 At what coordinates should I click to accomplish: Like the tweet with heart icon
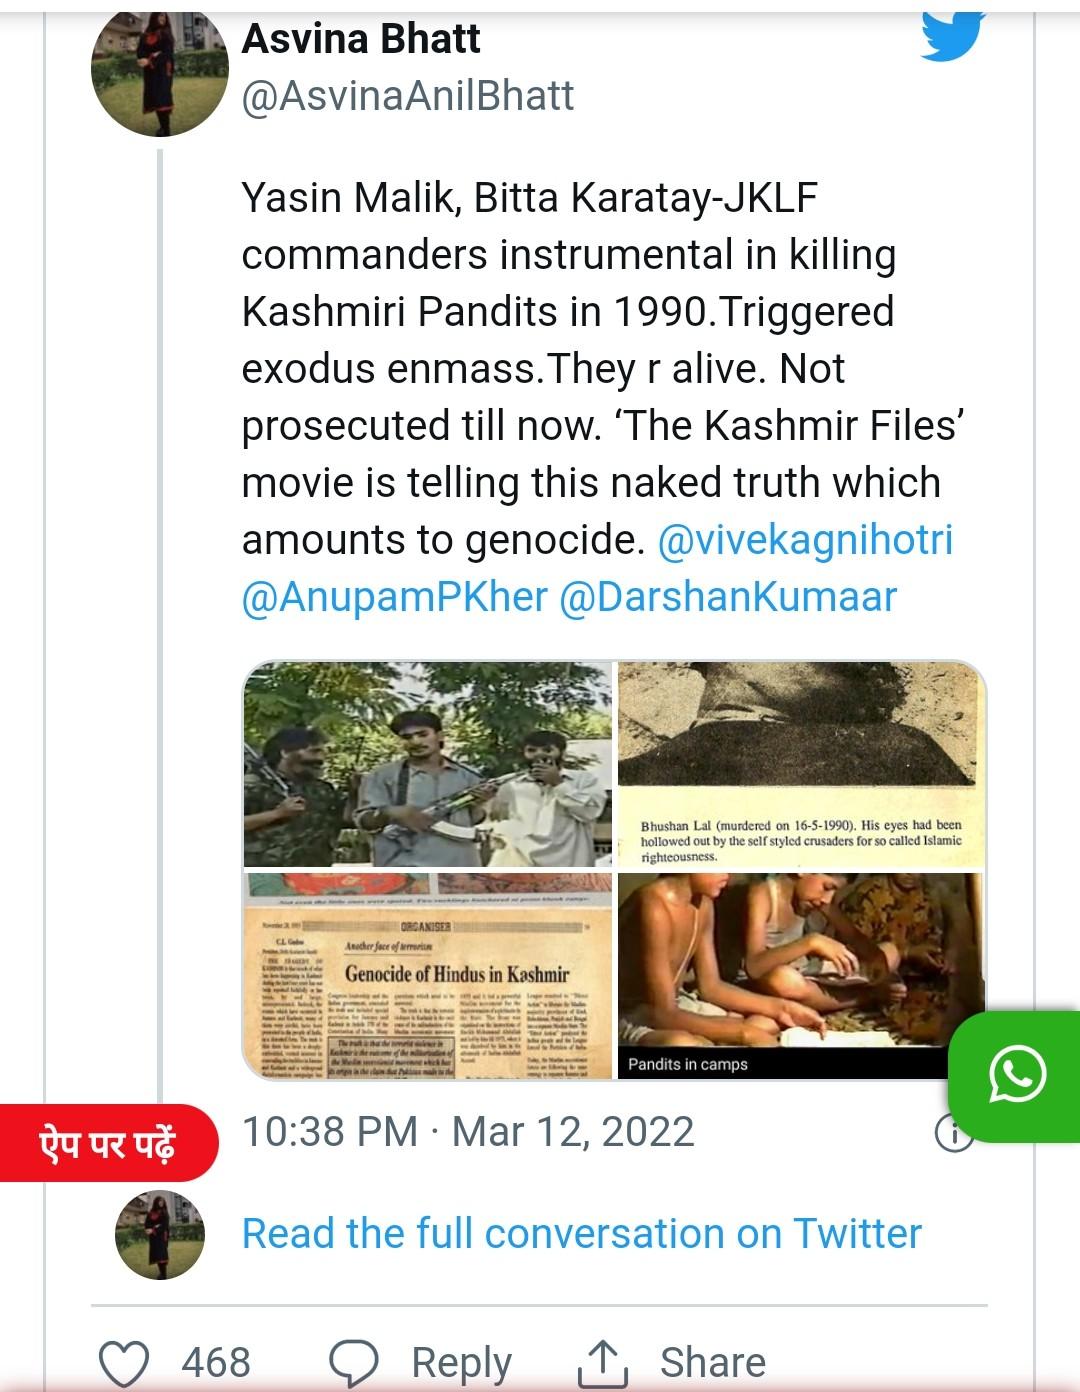[x=125, y=1362]
